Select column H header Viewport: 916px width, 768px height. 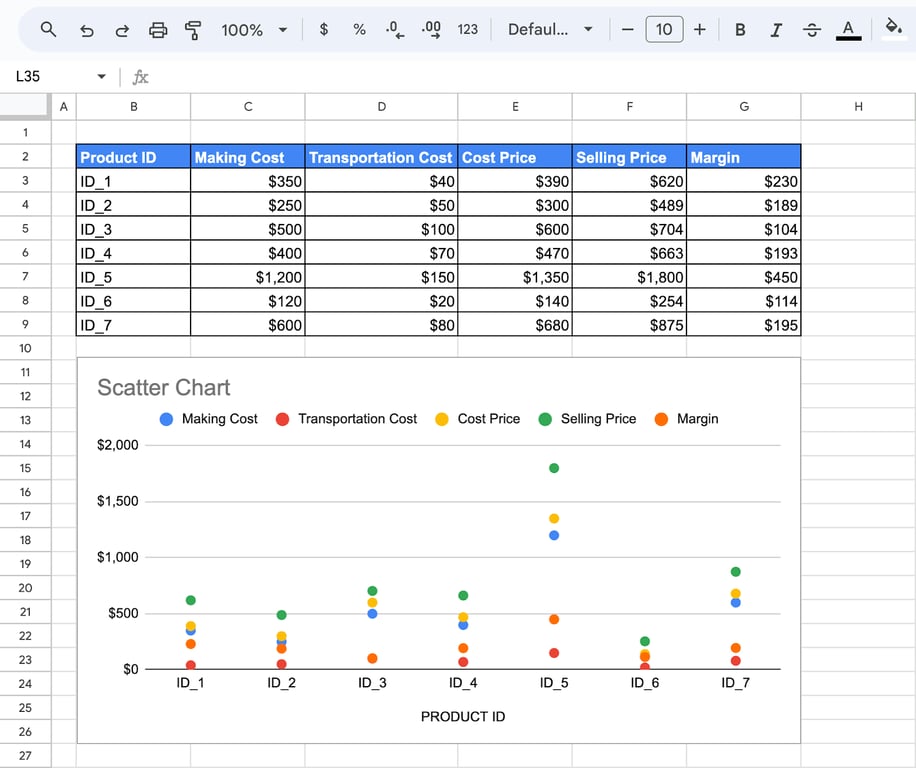click(858, 107)
